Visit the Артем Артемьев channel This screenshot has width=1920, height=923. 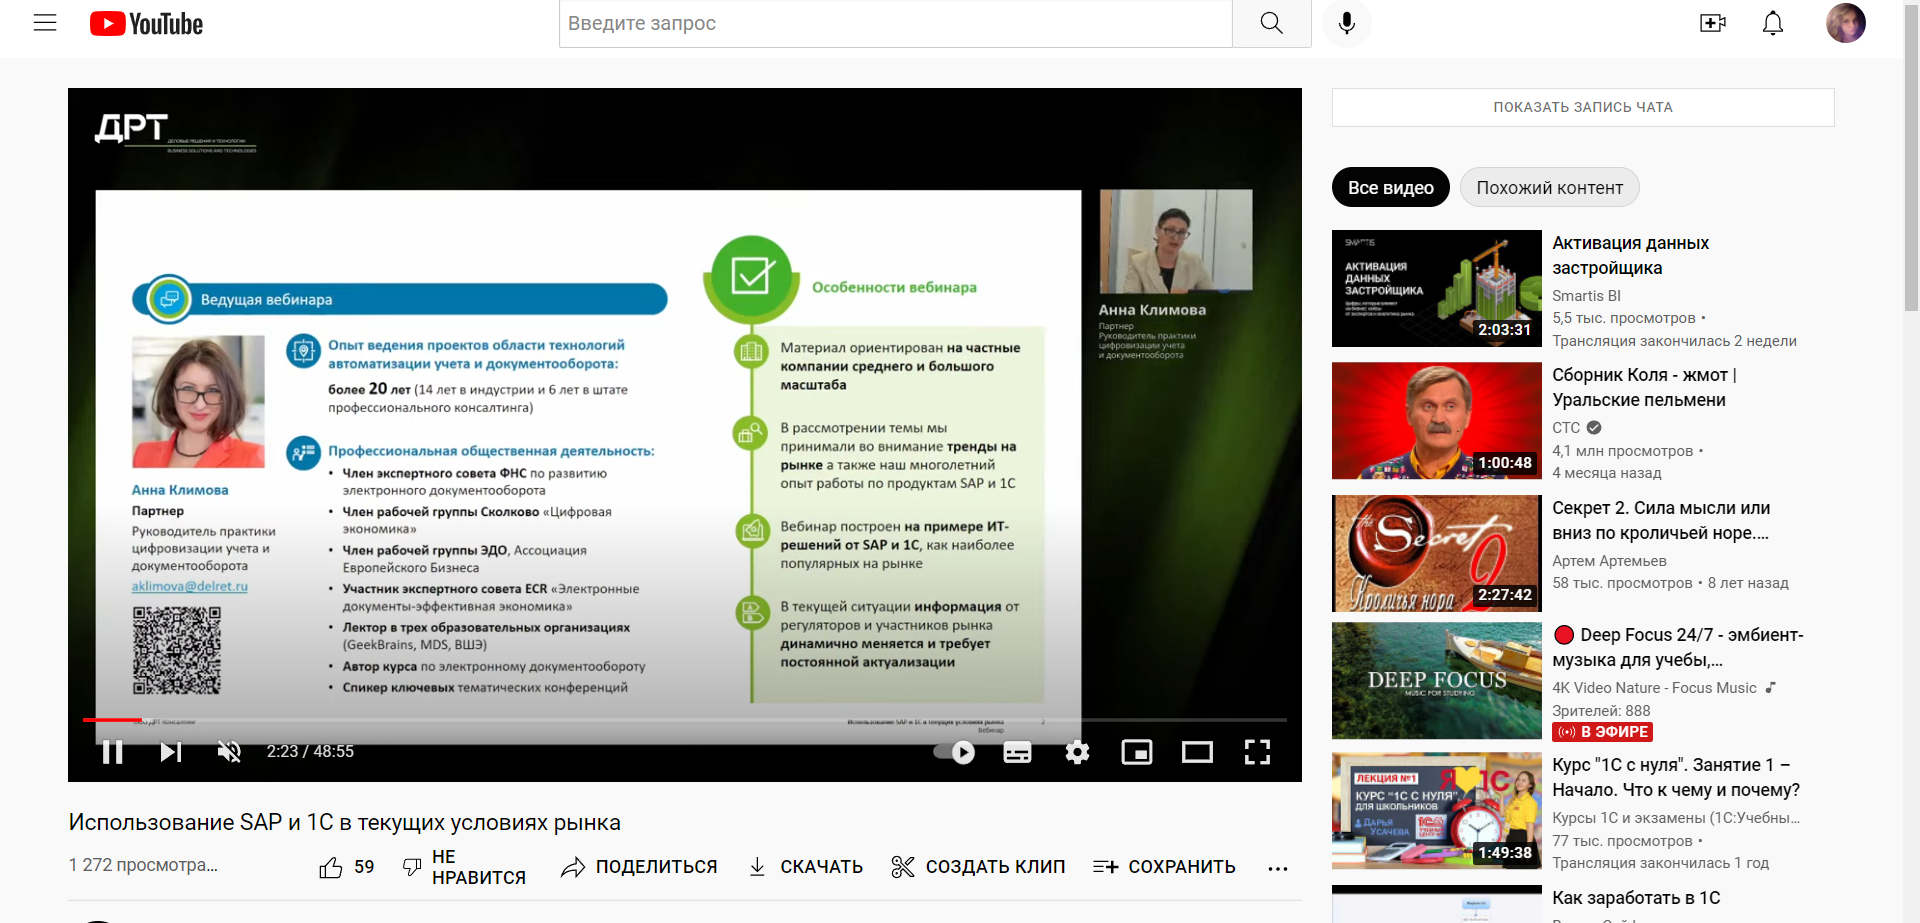(x=1609, y=561)
